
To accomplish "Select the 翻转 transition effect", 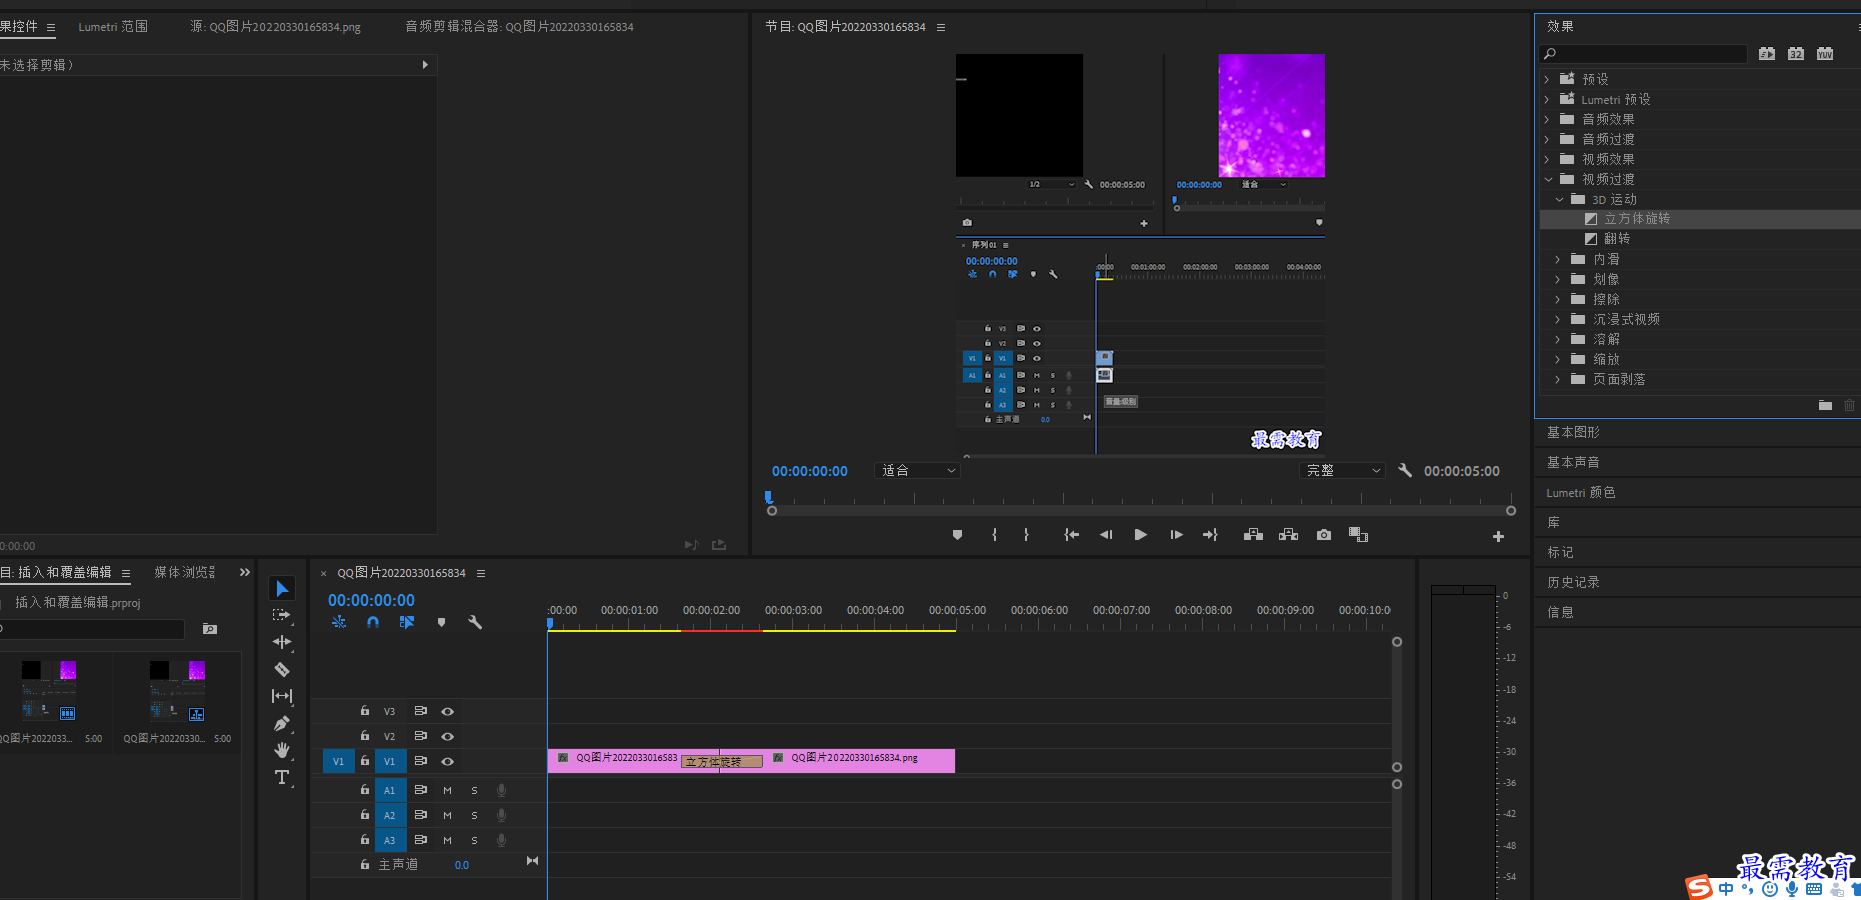I will point(1617,239).
